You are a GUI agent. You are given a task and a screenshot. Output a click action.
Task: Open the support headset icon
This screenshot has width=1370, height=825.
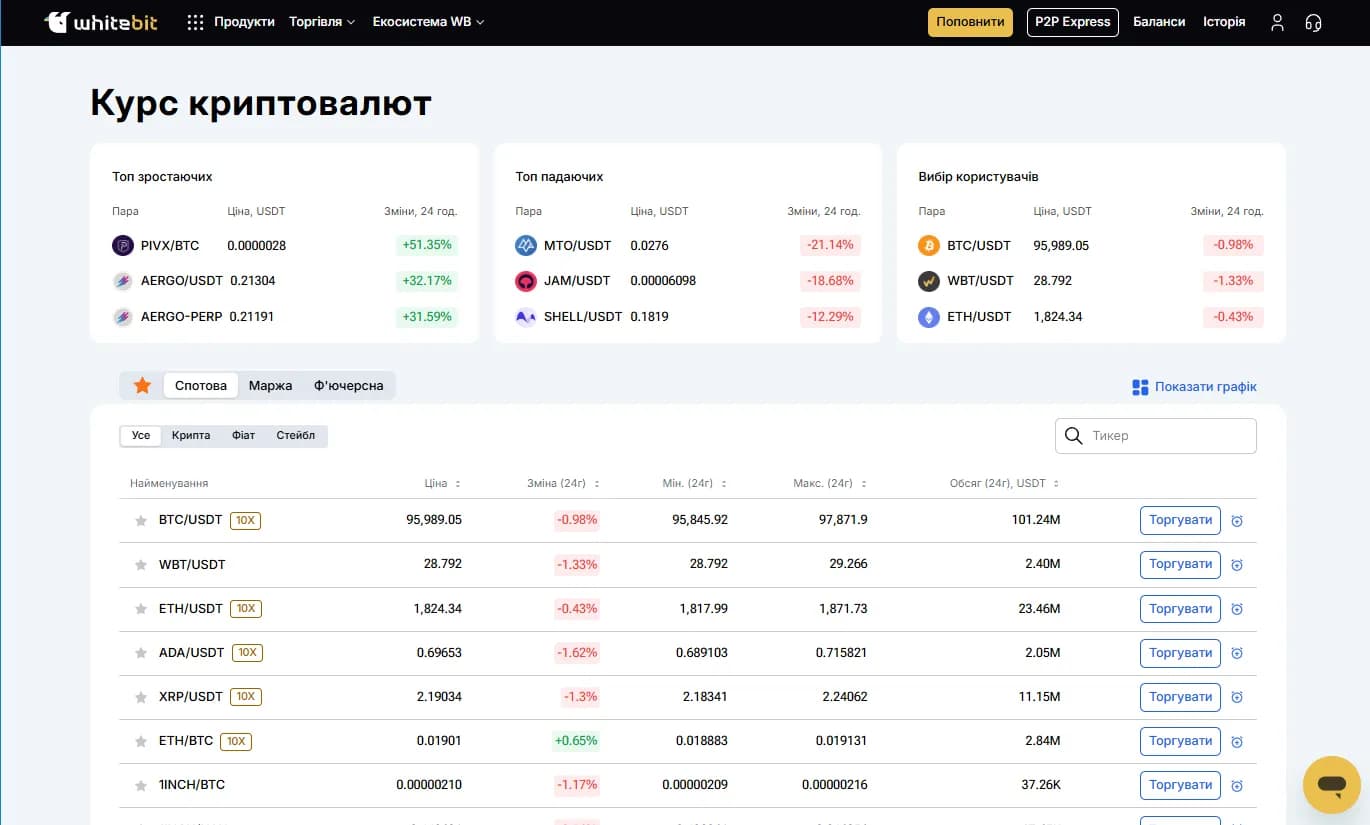click(x=1314, y=22)
